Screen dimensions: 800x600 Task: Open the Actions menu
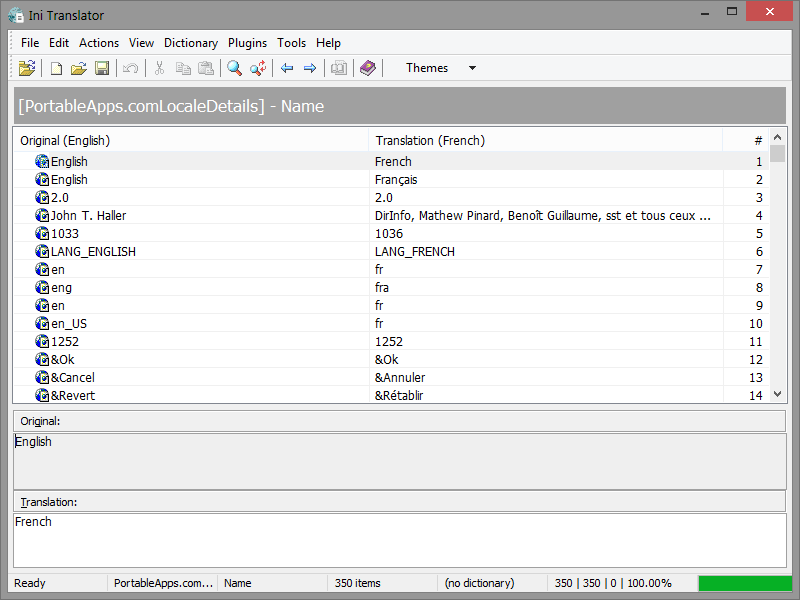99,43
